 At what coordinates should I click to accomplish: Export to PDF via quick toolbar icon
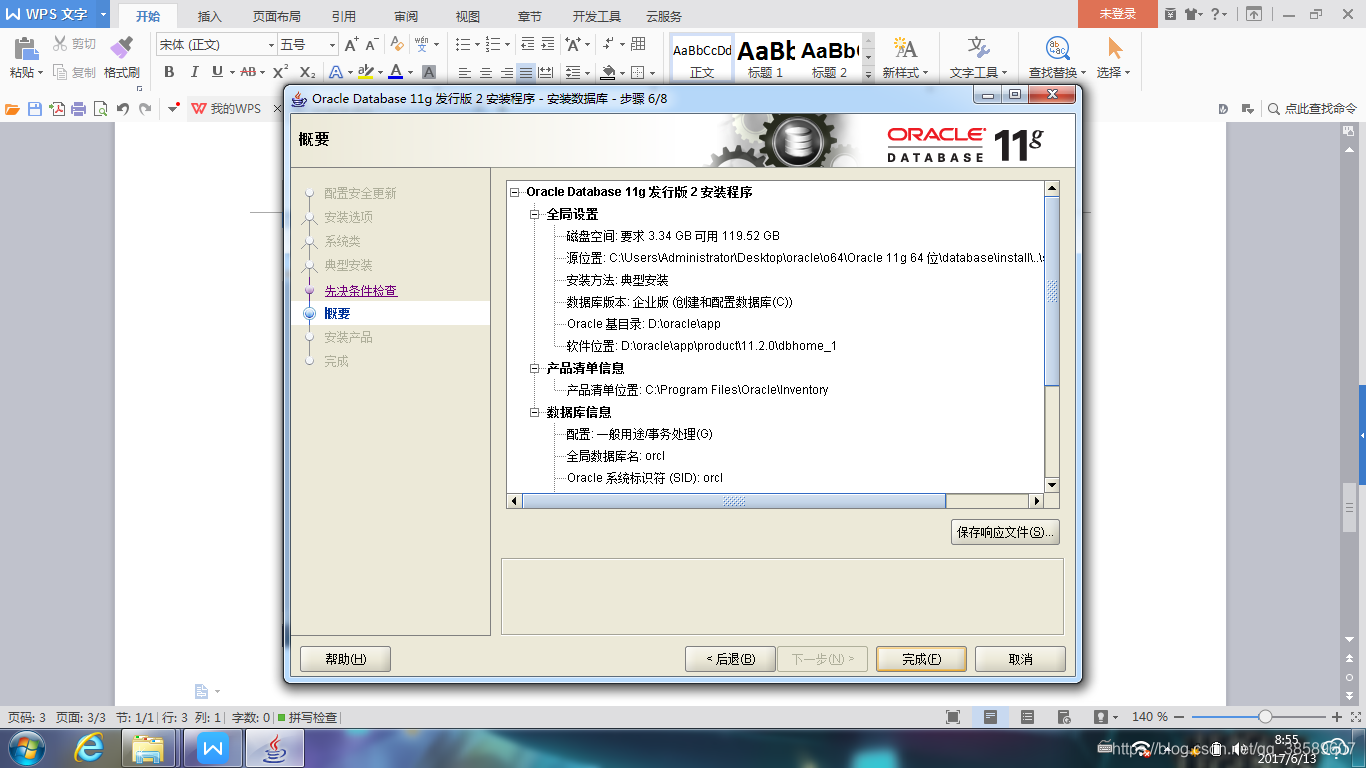pos(57,109)
